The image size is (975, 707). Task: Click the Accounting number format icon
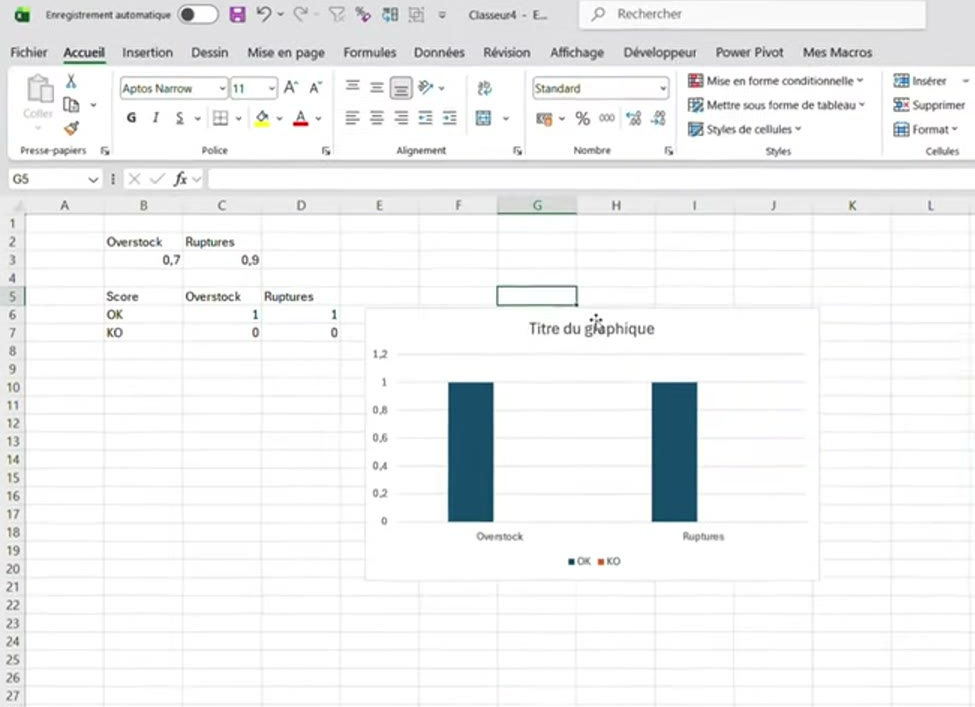click(544, 118)
